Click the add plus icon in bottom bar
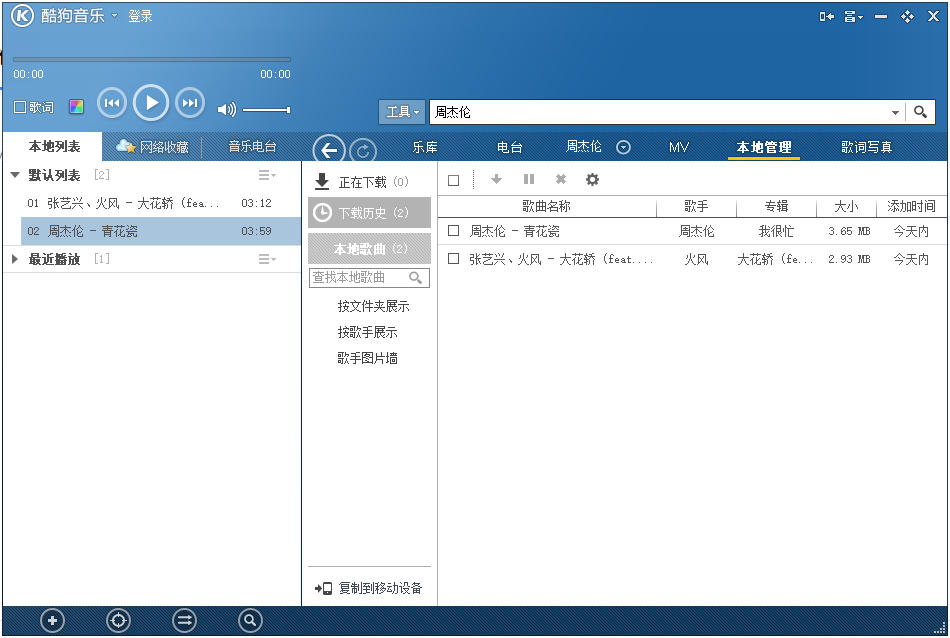The image size is (950, 638). tap(53, 620)
